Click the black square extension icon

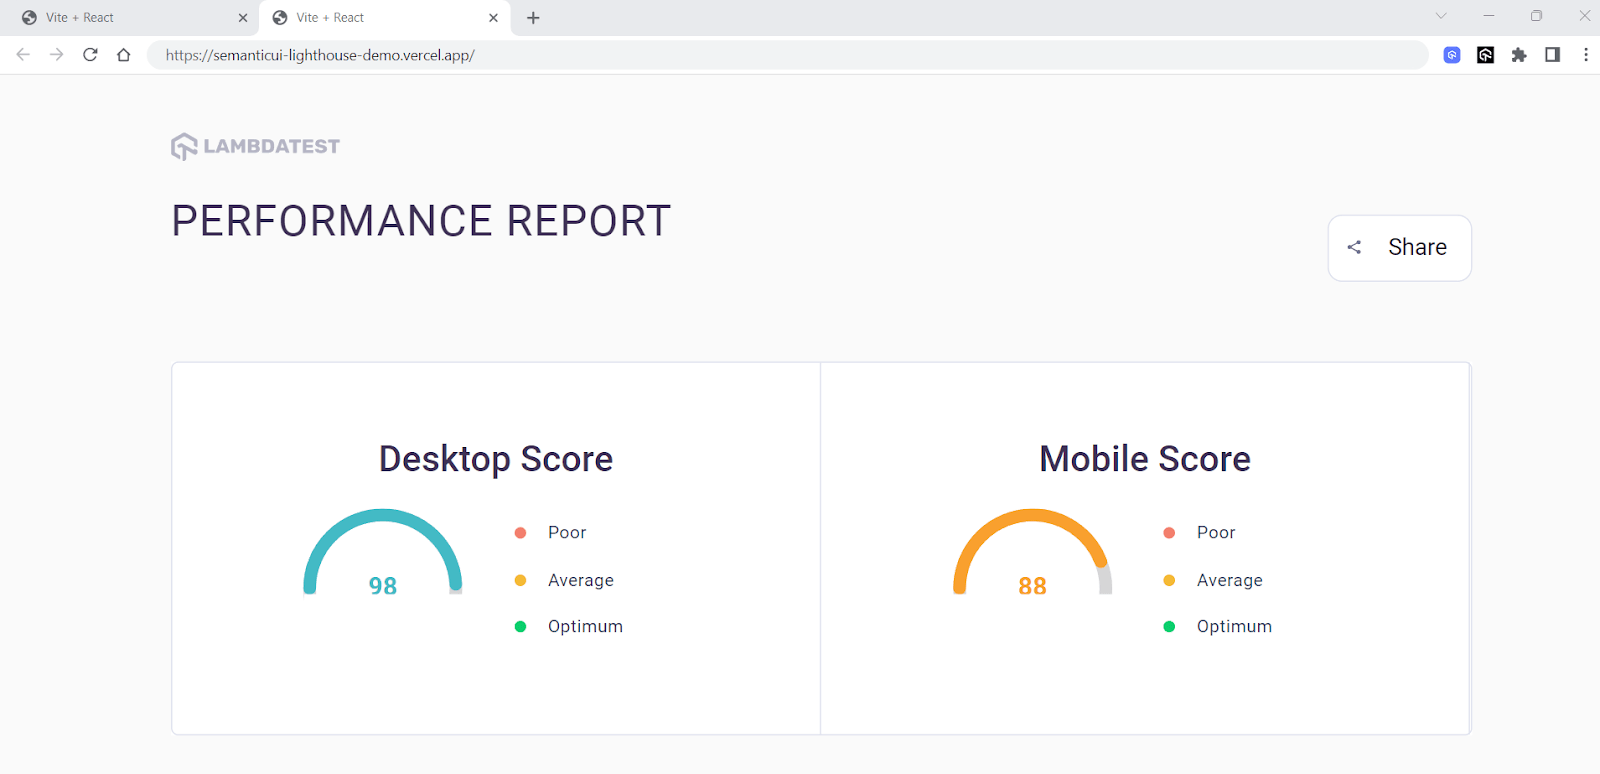coord(1485,55)
